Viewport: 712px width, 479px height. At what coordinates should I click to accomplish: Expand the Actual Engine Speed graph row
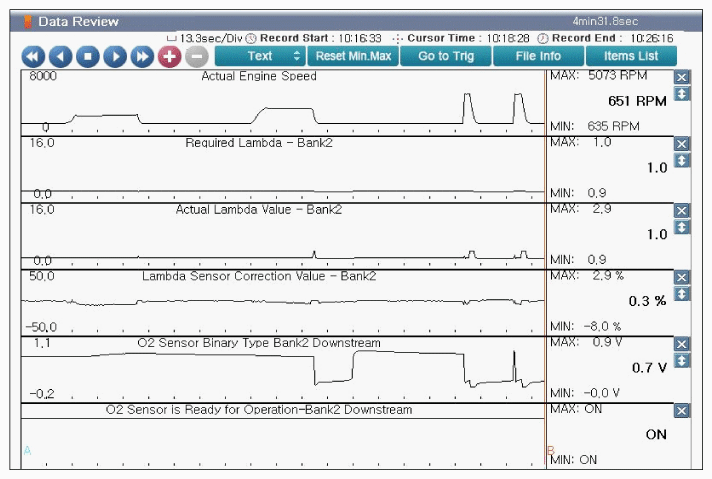pos(682,94)
